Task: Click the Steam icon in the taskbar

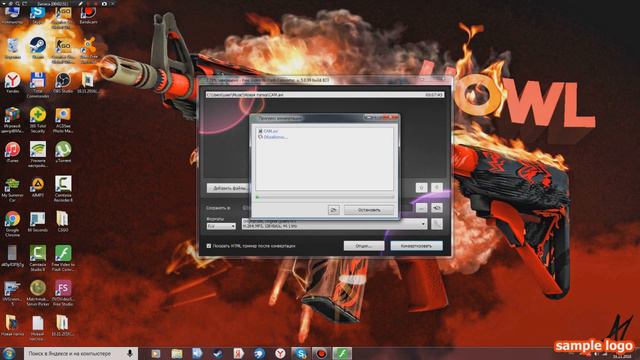Action: 217,353
